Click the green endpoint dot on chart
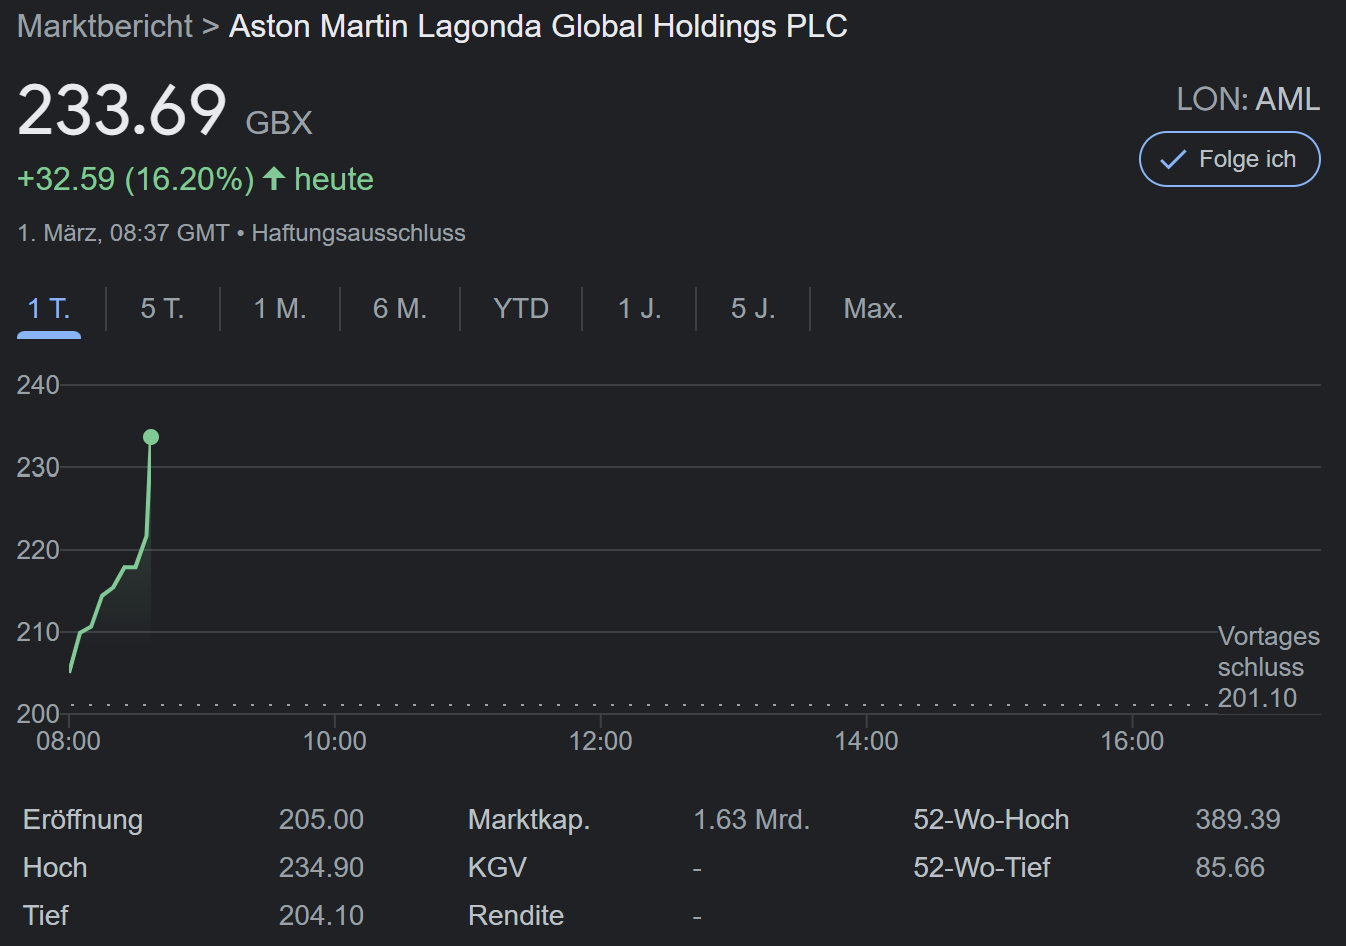 coord(151,437)
